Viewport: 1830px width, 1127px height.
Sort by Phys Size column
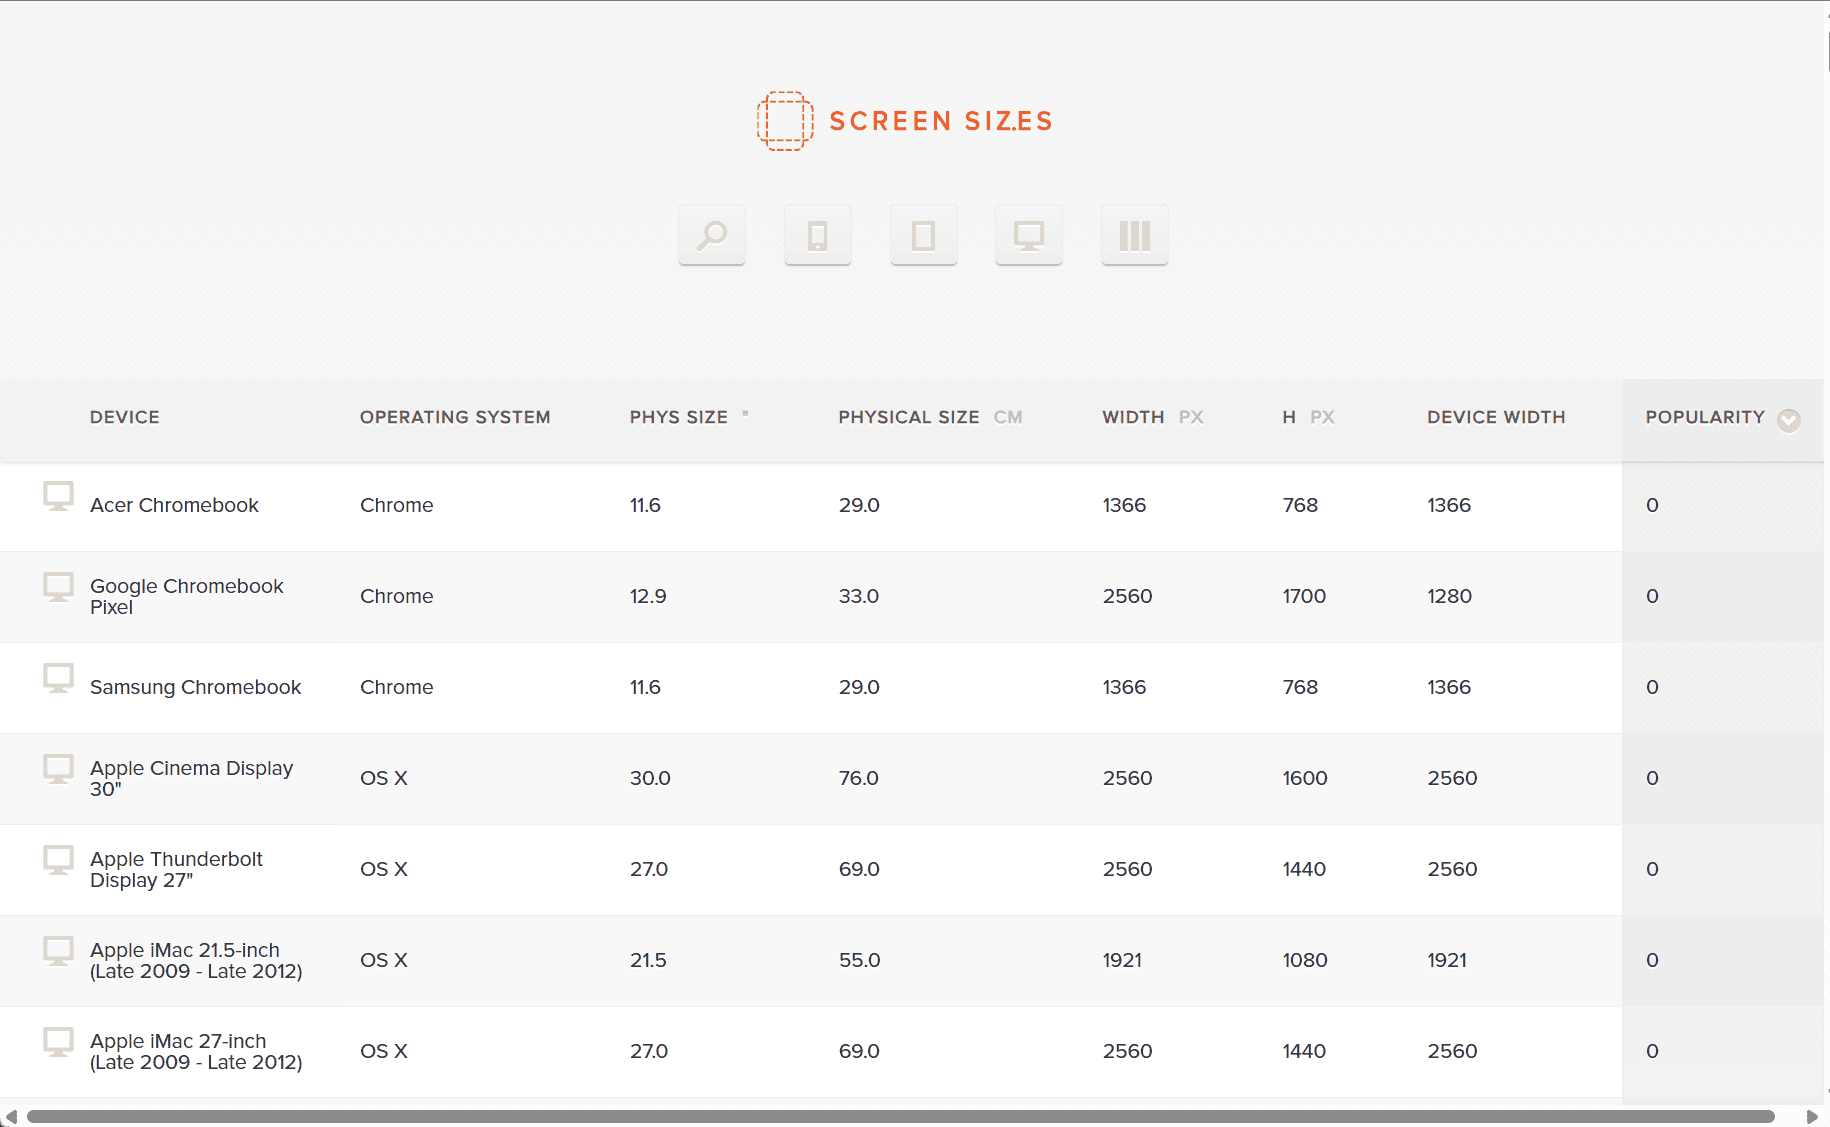679,417
